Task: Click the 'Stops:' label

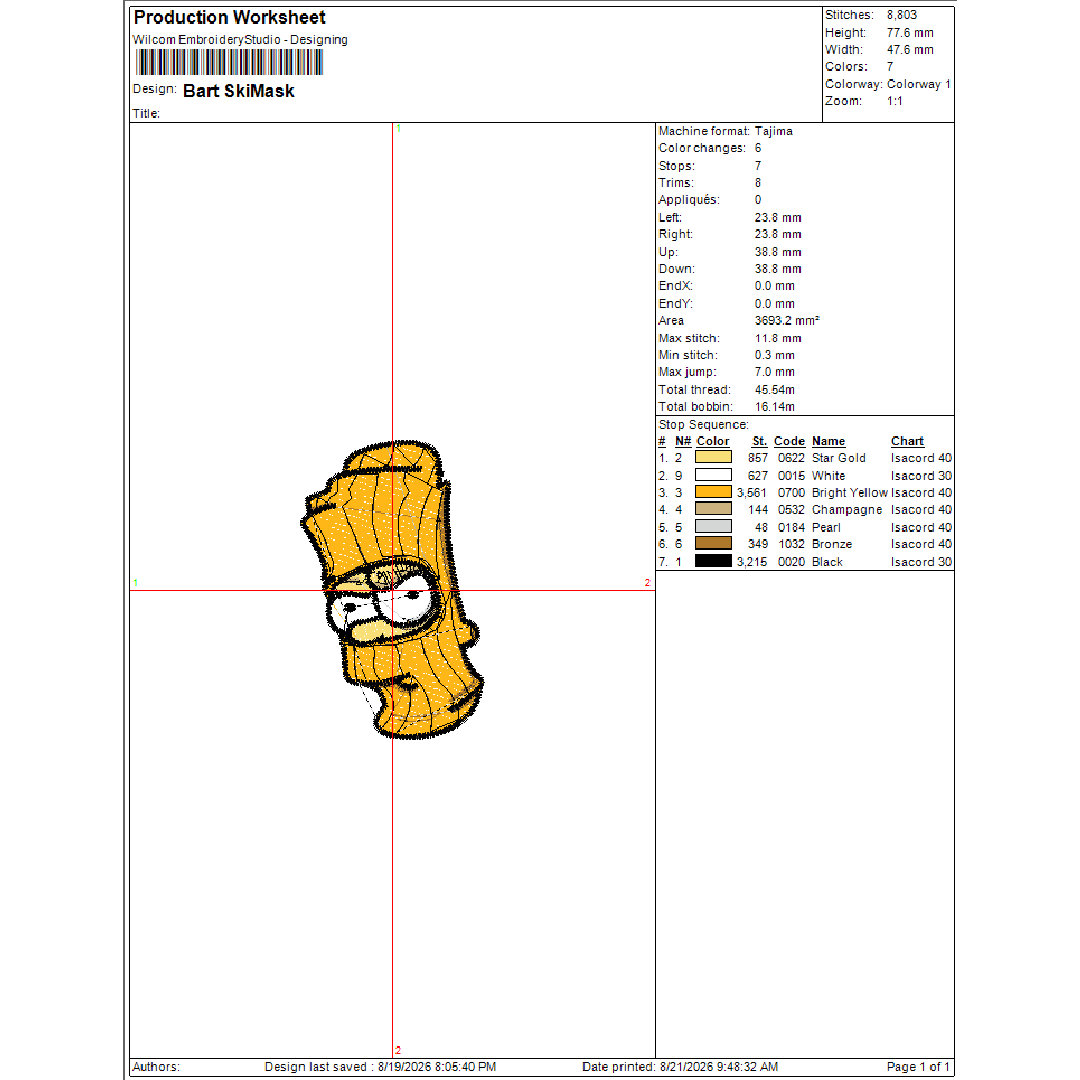Action: (676, 166)
